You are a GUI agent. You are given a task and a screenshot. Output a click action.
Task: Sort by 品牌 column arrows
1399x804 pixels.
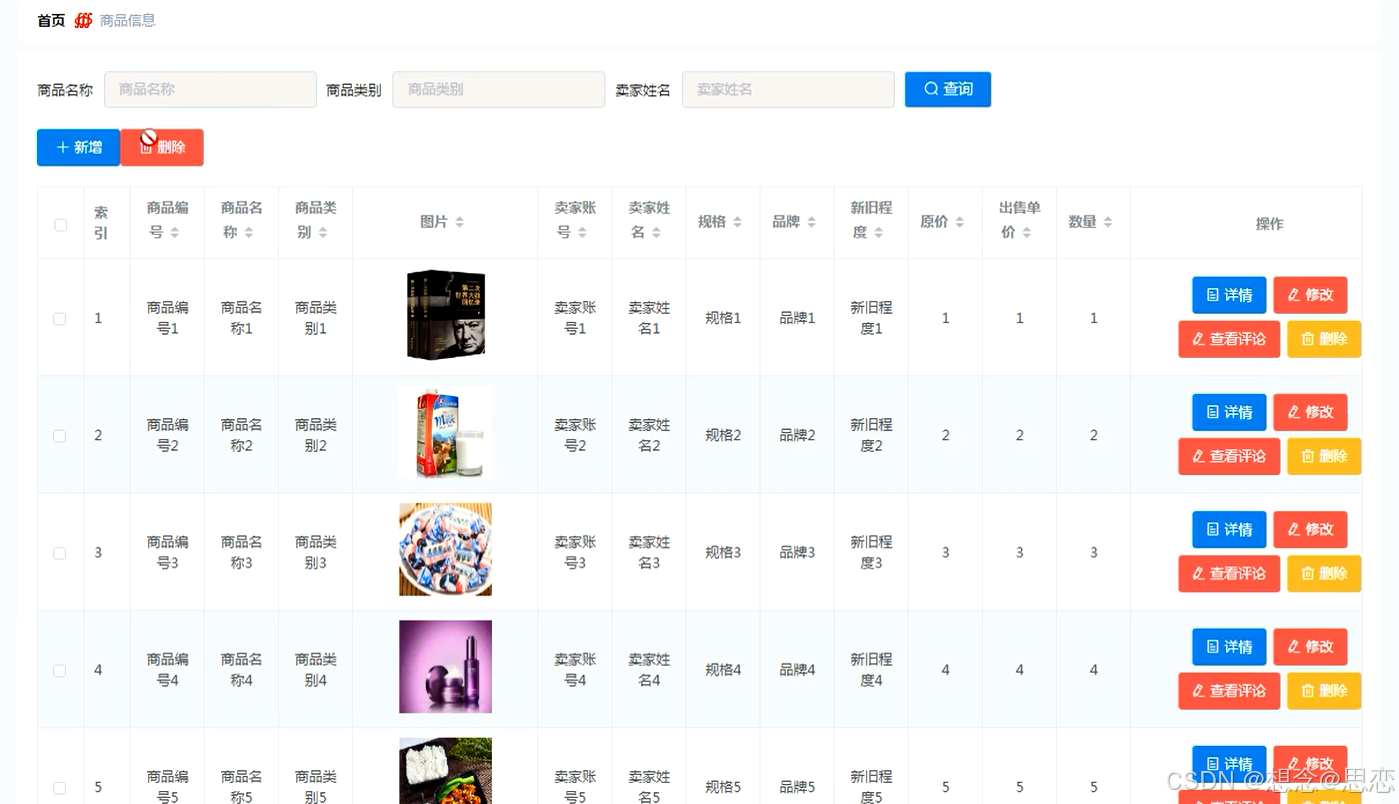click(811, 222)
